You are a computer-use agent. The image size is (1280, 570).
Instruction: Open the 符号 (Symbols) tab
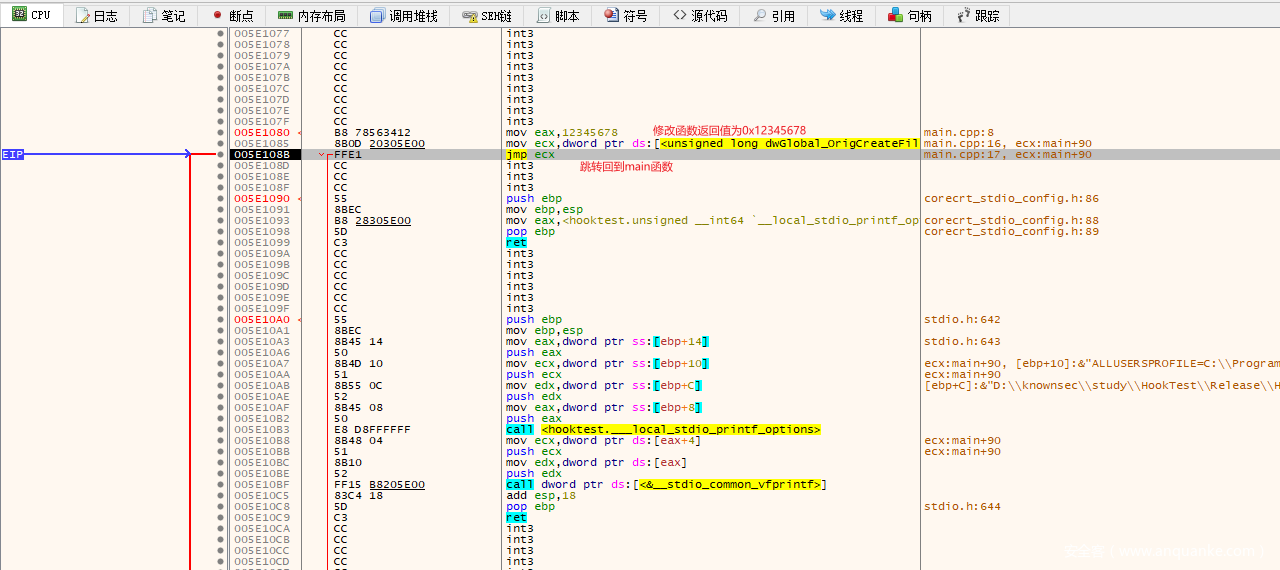pyautogui.click(x=626, y=15)
